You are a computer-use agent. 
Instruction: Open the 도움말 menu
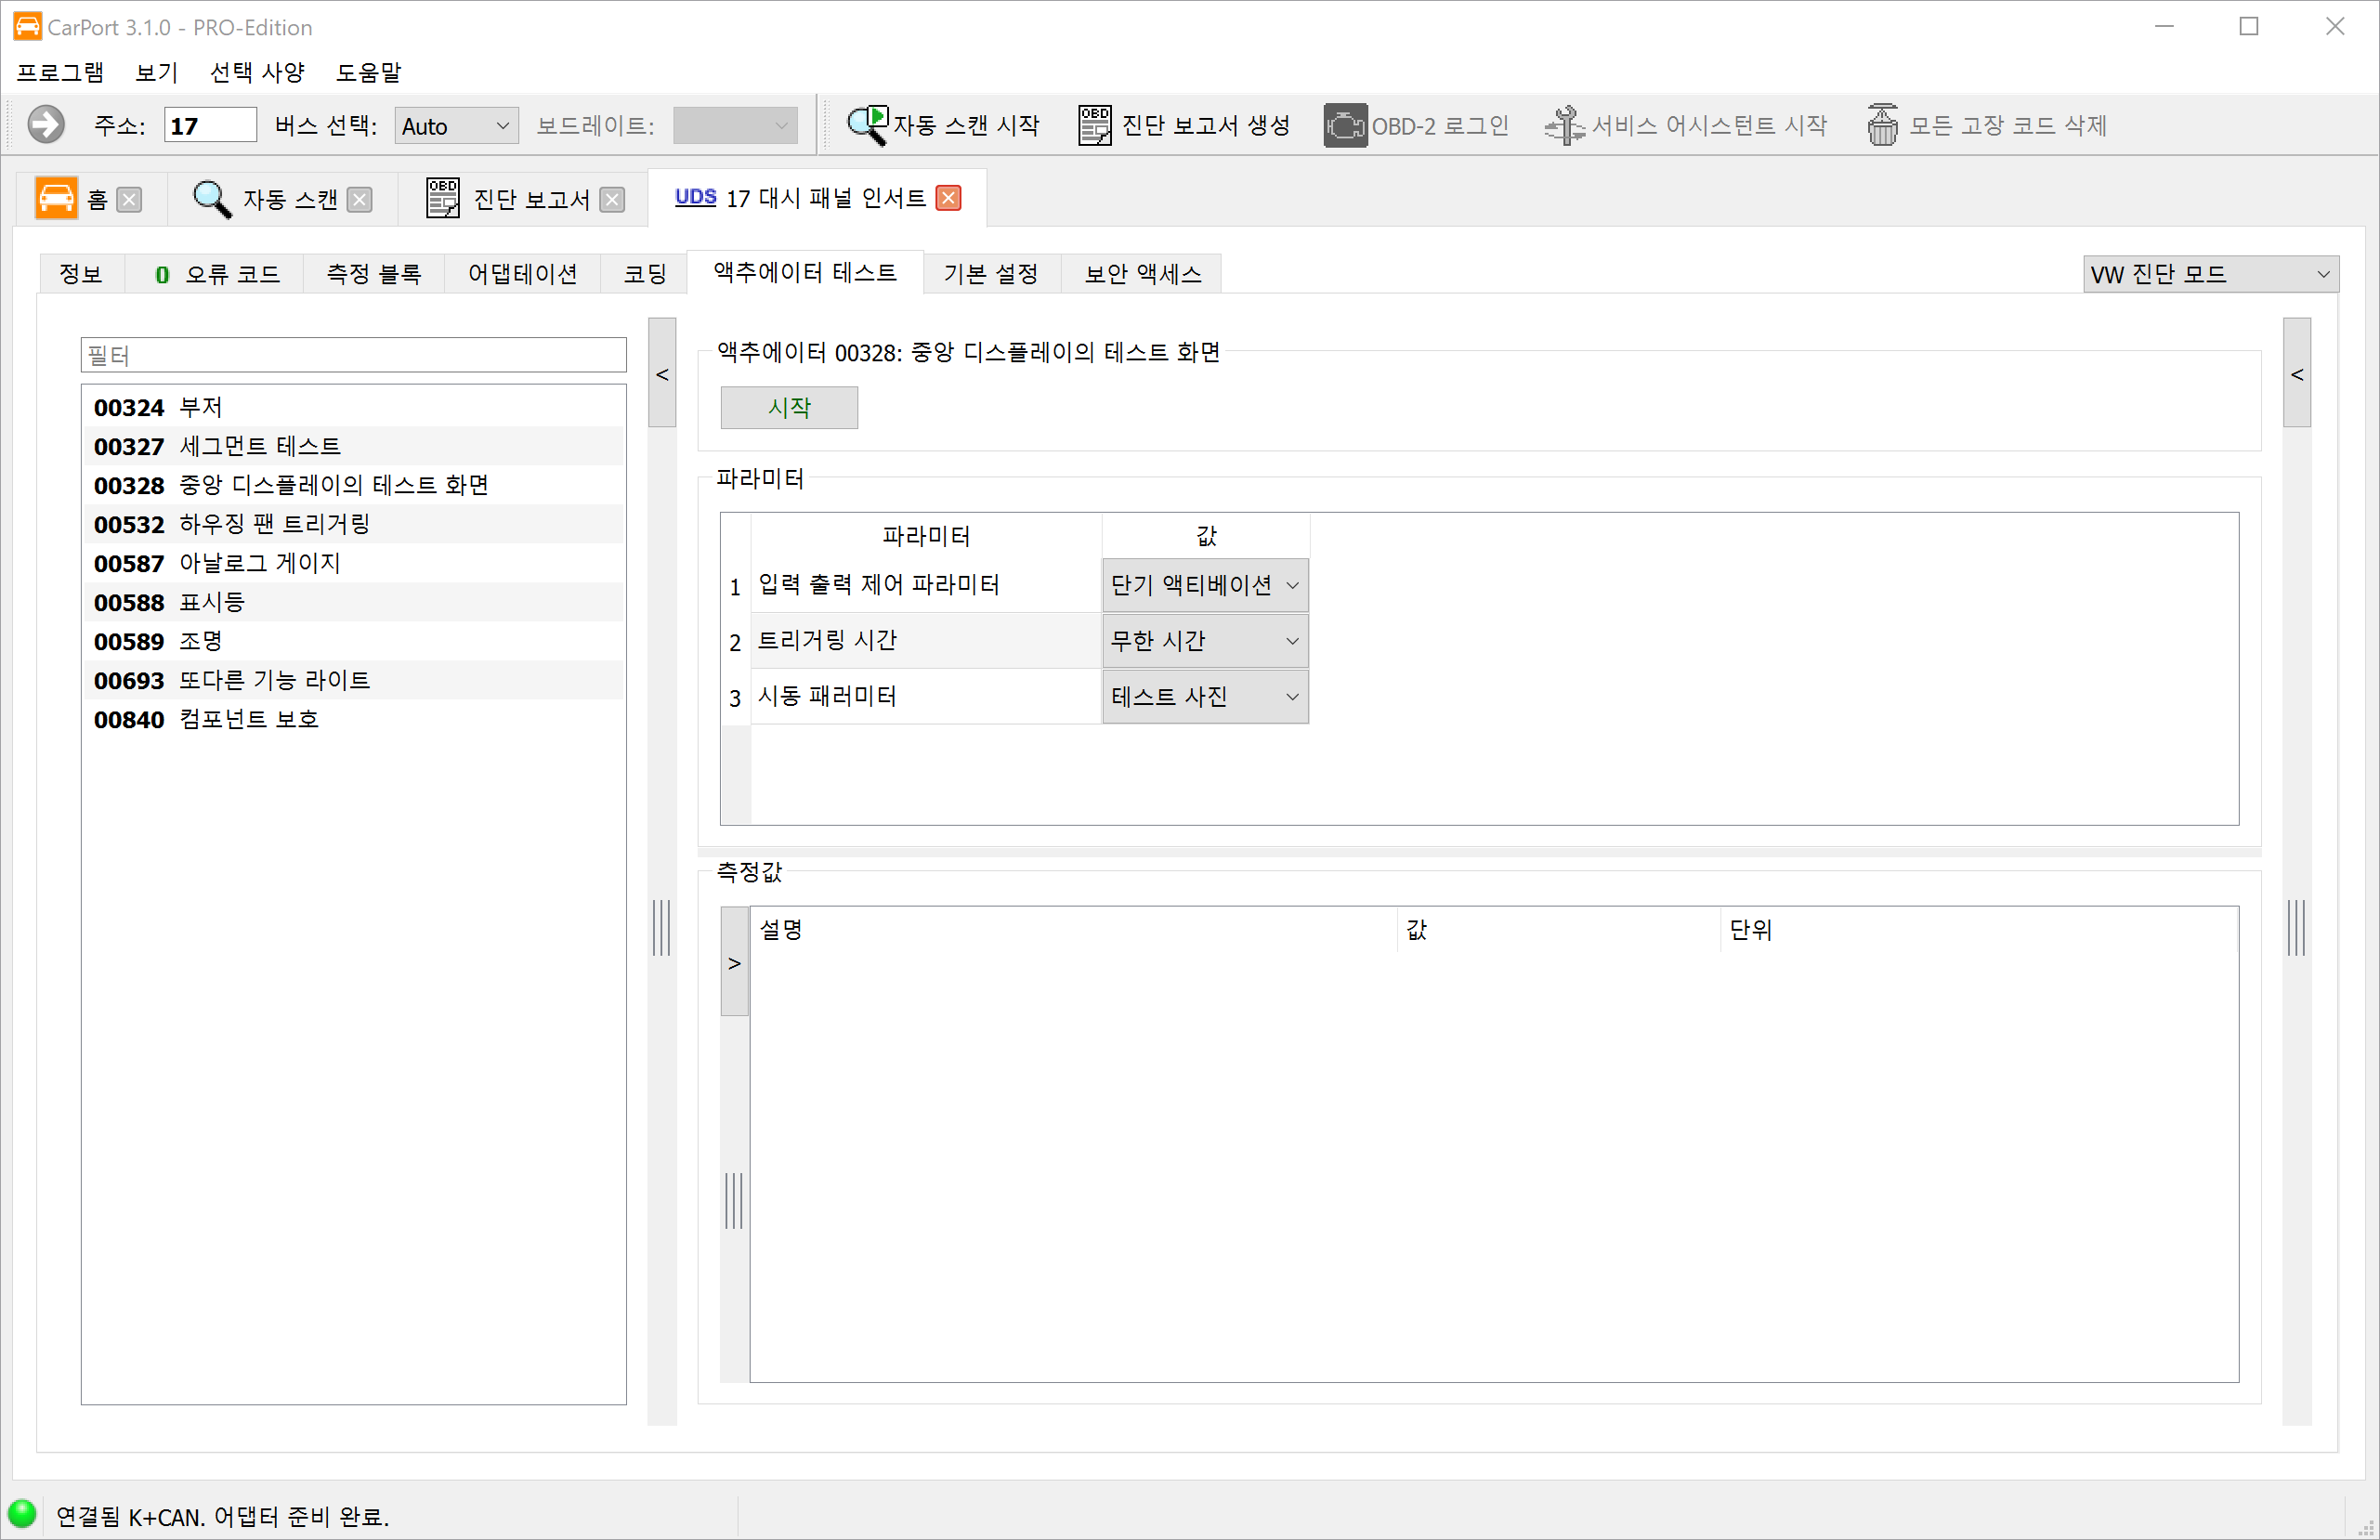[368, 71]
